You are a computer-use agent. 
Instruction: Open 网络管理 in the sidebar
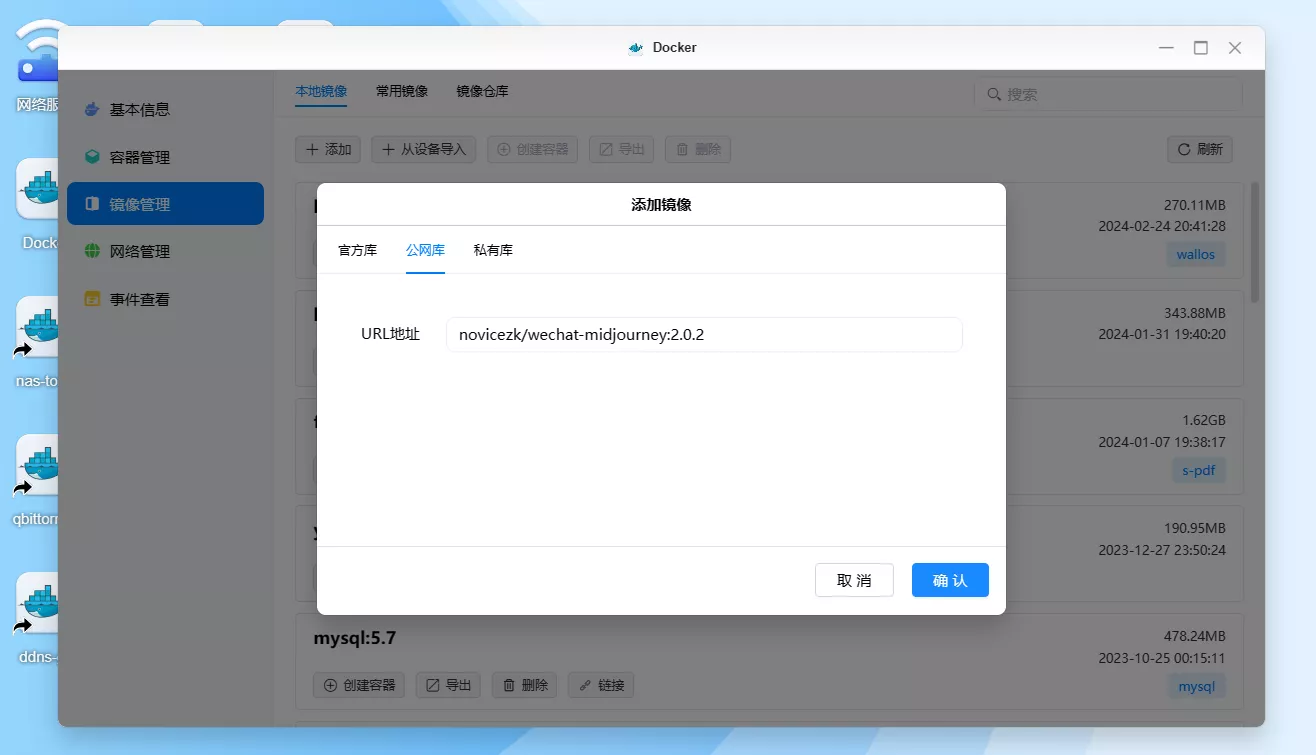[165, 251]
